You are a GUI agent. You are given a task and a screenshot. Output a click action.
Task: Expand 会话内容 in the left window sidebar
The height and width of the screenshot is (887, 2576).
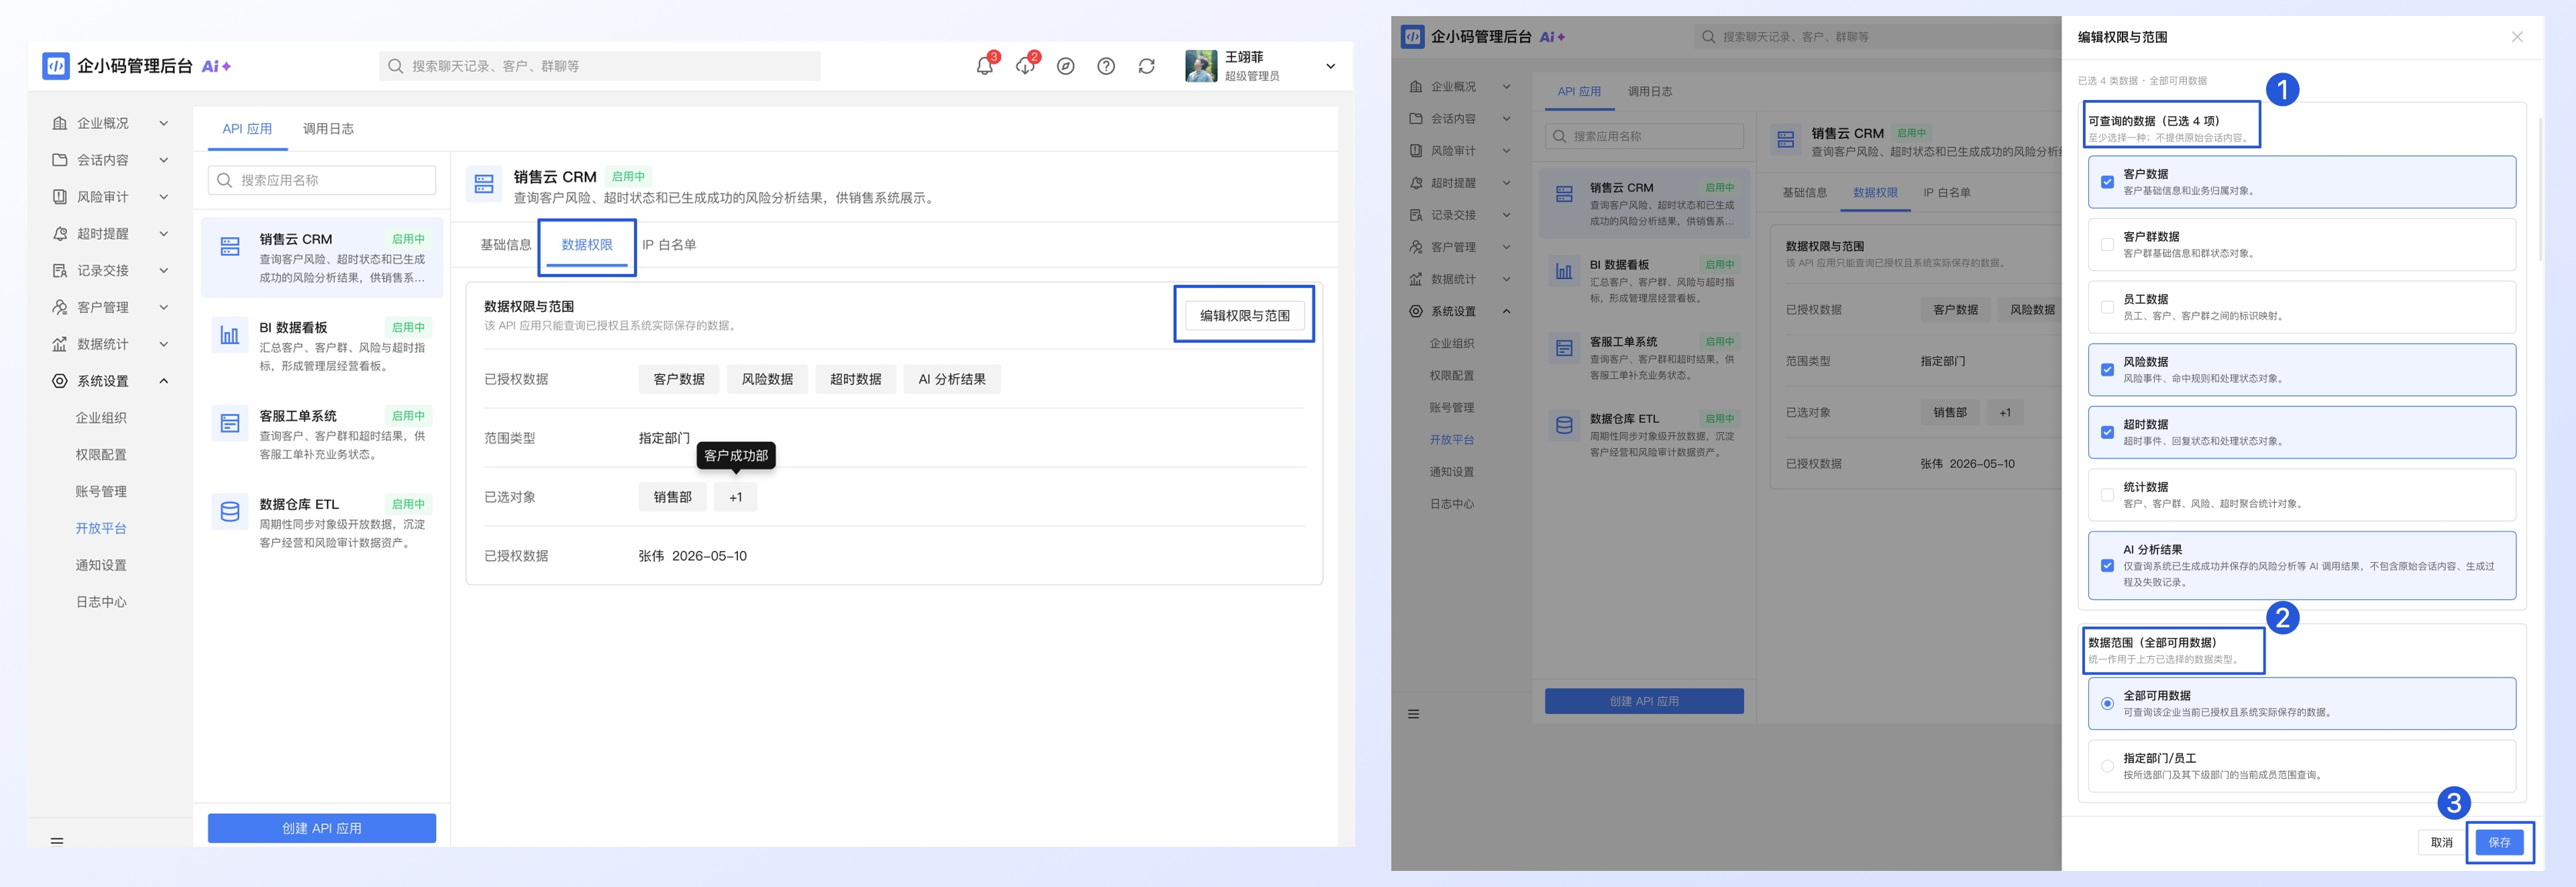pyautogui.click(x=164, y=160)
